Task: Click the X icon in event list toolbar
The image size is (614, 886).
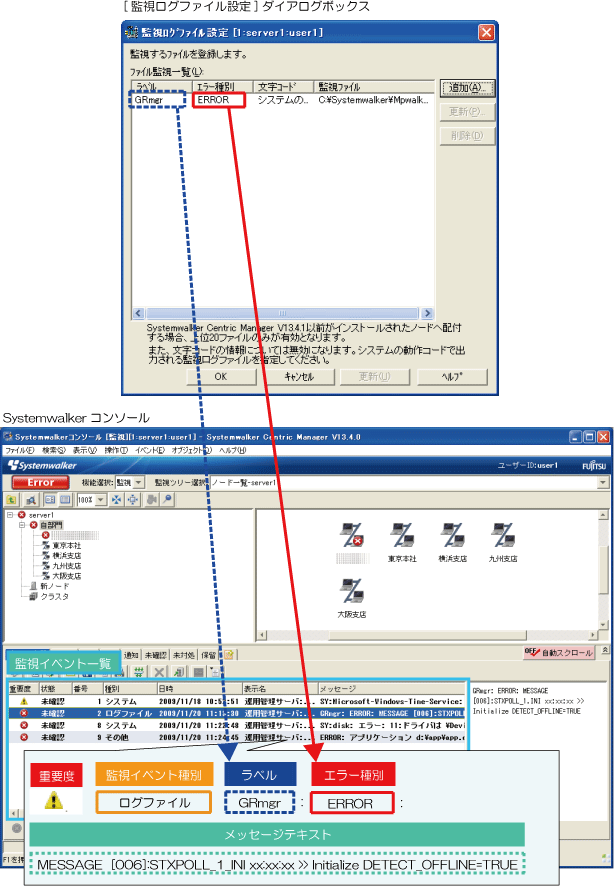Action: coord(159,672)
